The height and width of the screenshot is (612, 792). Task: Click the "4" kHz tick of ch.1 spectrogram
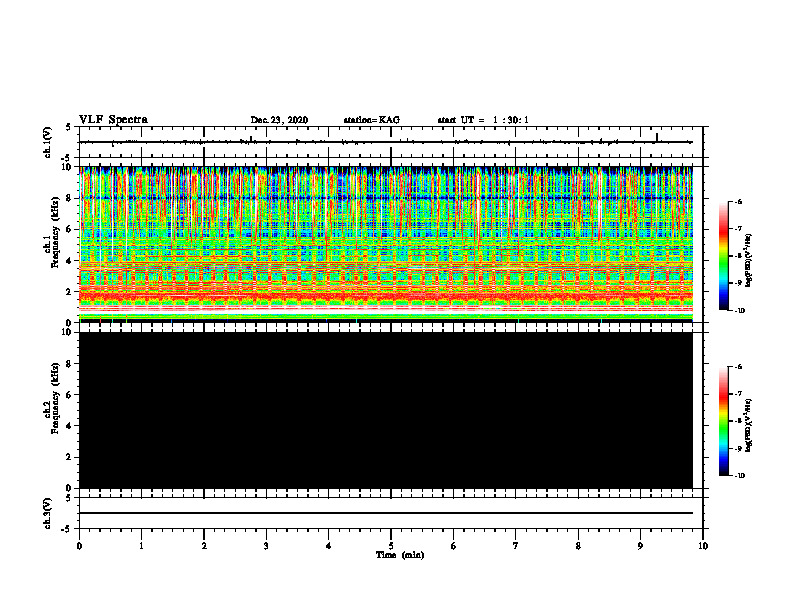click(x=70, y=261)
